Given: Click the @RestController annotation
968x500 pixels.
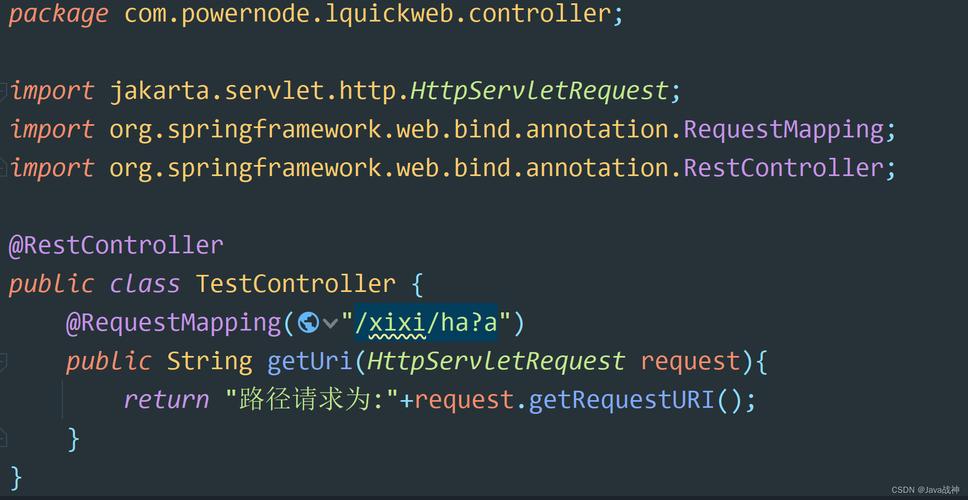Looking at the screenshot, I should point(116,245).
